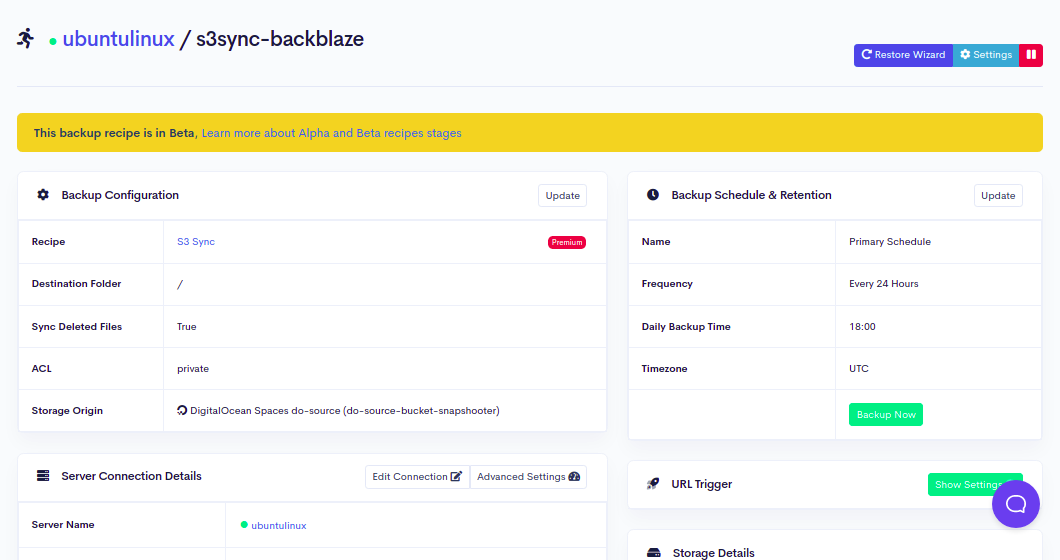
Task: Select the DigitalOcean Spaces do-source text
Action: coord(345,411)
